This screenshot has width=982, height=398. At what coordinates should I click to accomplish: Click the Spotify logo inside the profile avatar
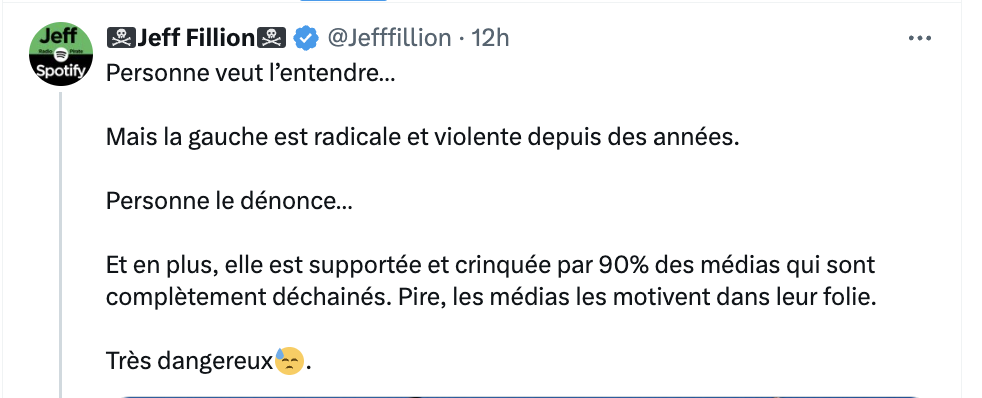click(x=61, y=55)
